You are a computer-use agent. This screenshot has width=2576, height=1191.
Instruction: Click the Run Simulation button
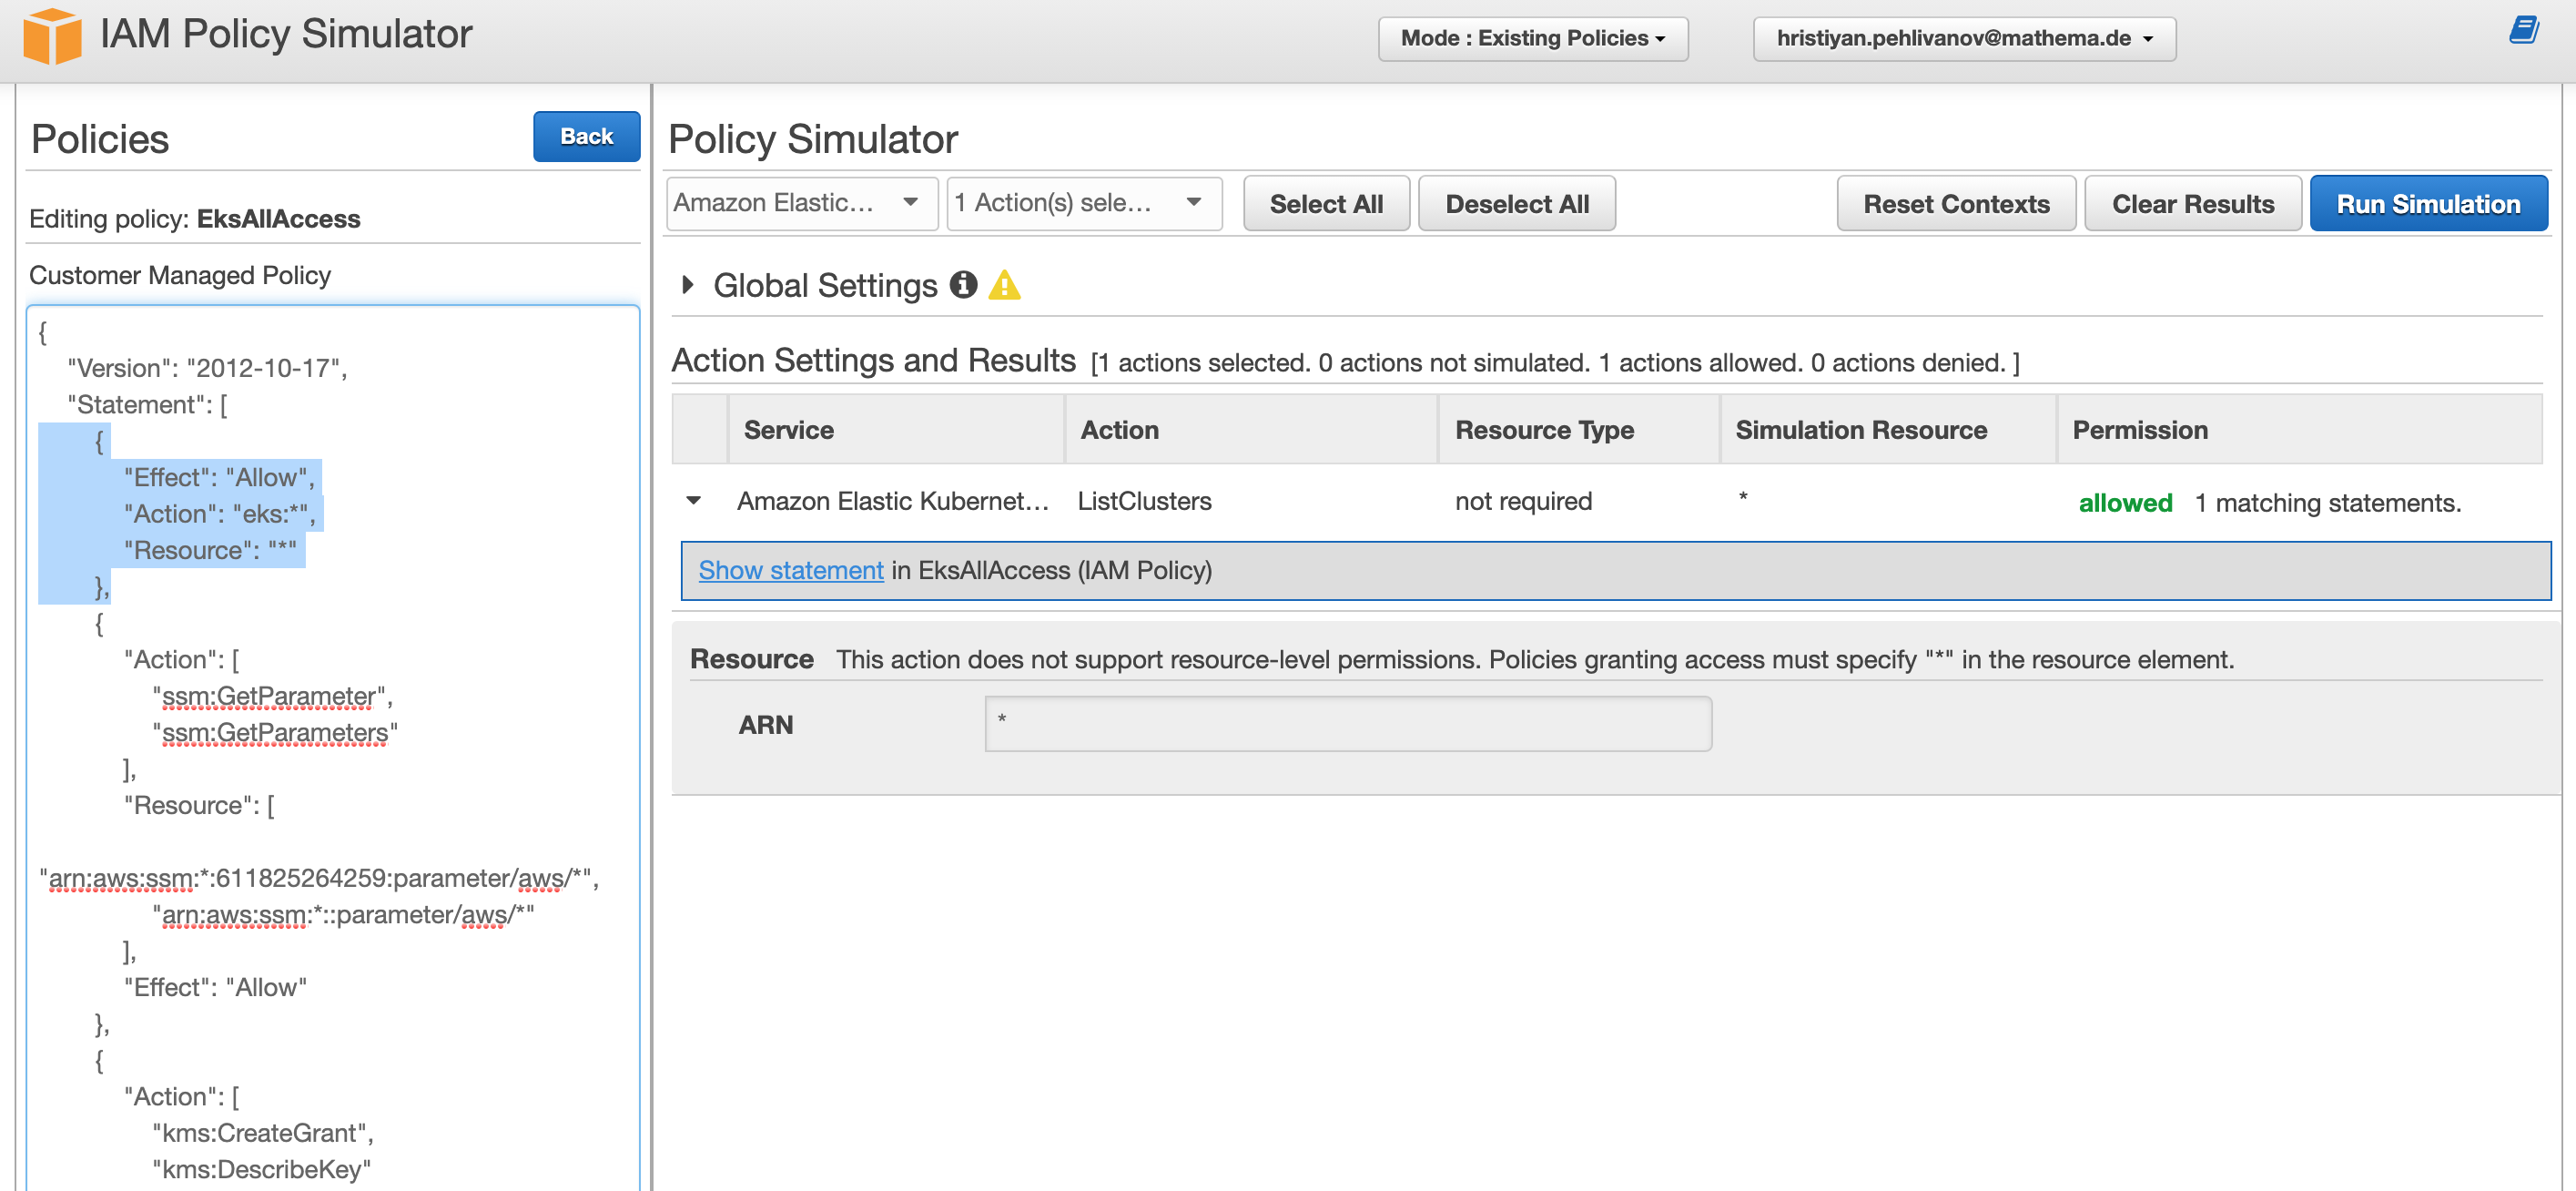[x=2429, y=203]
